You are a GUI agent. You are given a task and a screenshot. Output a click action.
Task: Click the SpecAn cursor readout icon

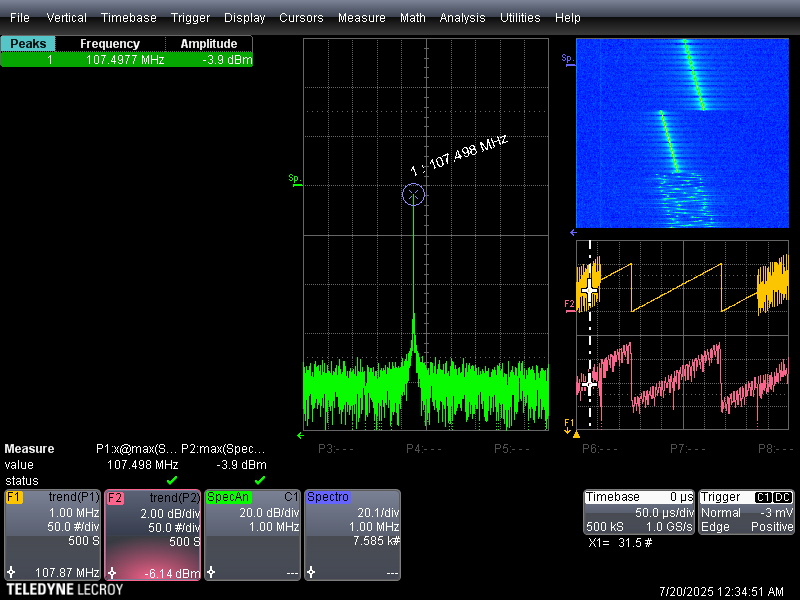tap(211, 572)
